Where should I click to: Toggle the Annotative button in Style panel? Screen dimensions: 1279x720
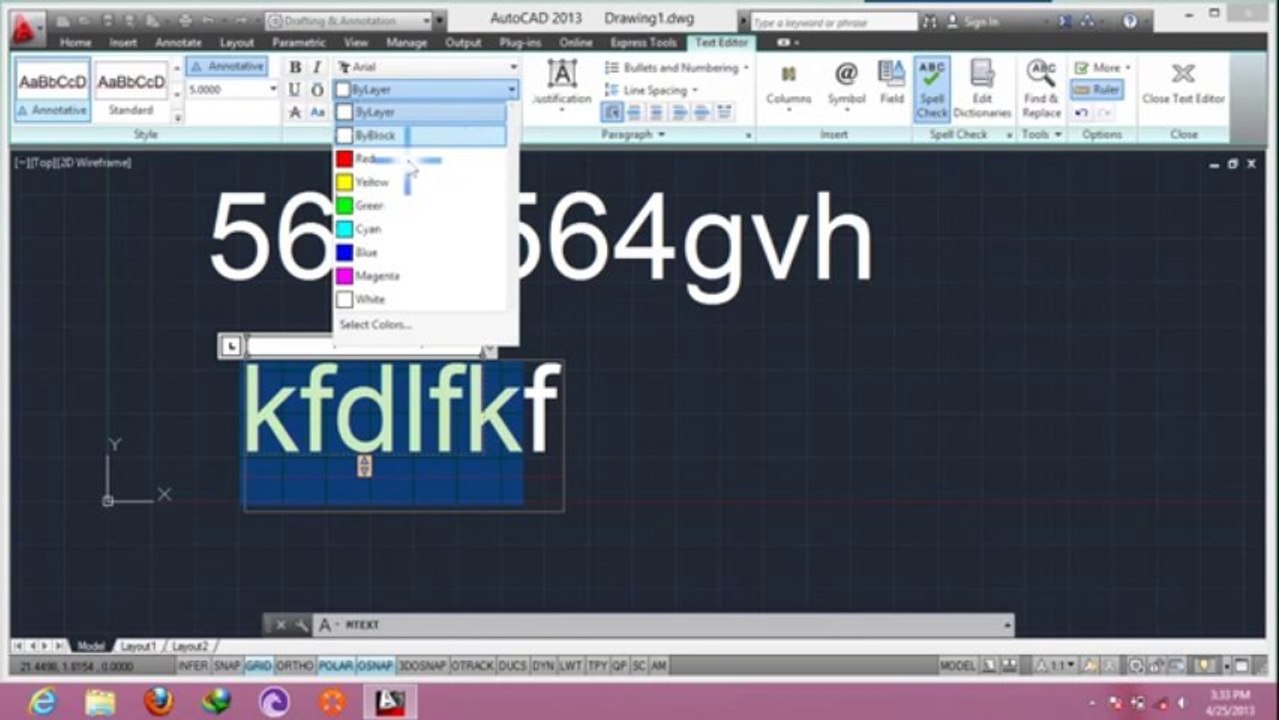[226, 66]
